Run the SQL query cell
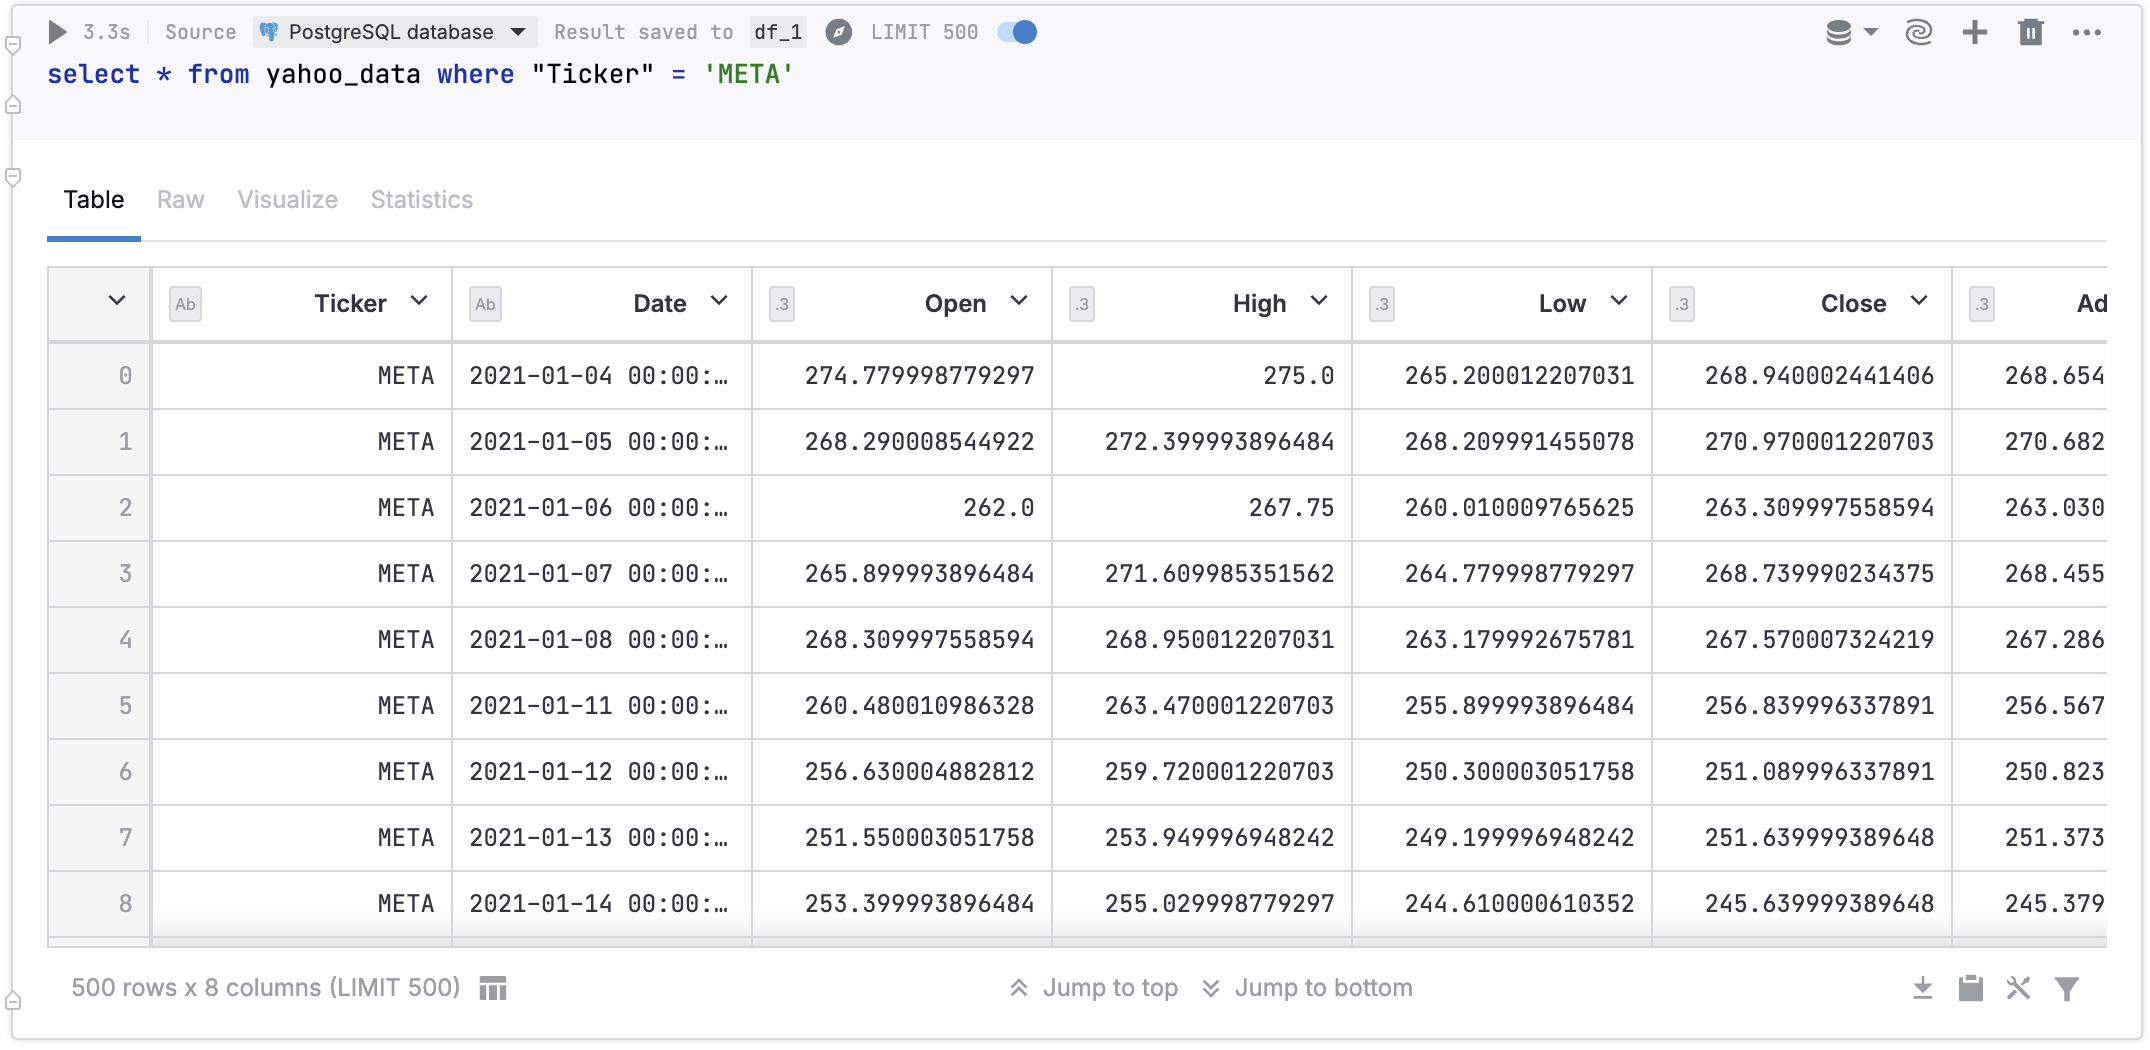 click(x=57, y=31)
